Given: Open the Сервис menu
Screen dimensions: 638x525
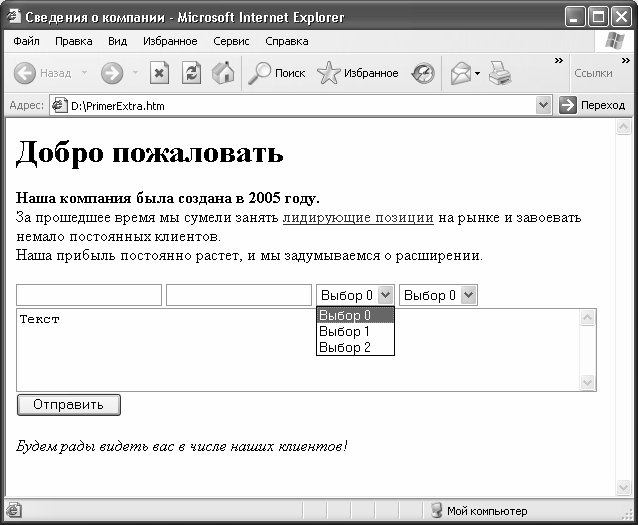Looking at the screenshot, I should (231, 41).
